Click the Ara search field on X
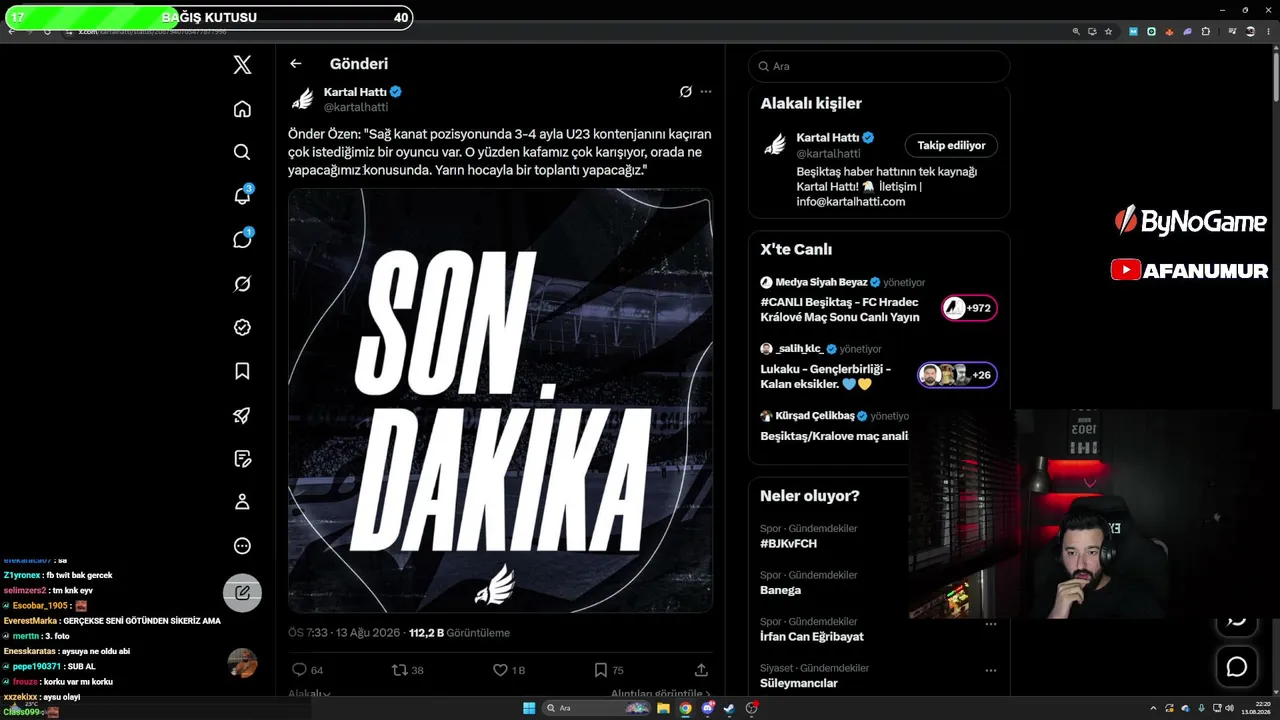Screen dimensions: 1280x720 pos(879,66)
